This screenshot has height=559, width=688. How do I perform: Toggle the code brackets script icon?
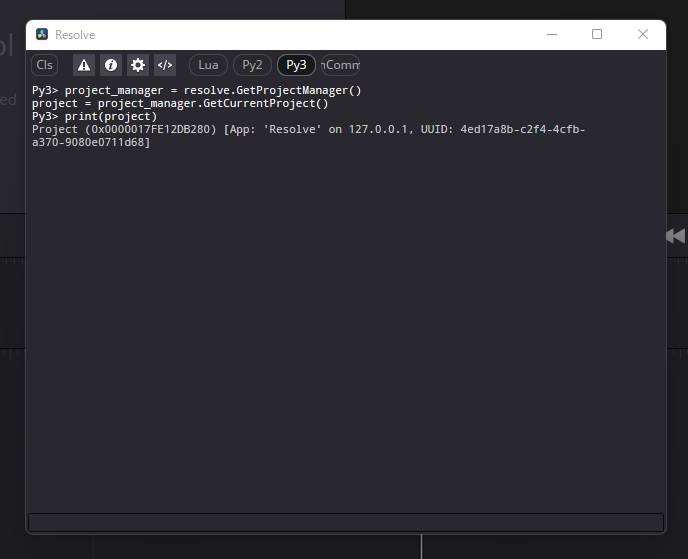[x=165, y=65]
